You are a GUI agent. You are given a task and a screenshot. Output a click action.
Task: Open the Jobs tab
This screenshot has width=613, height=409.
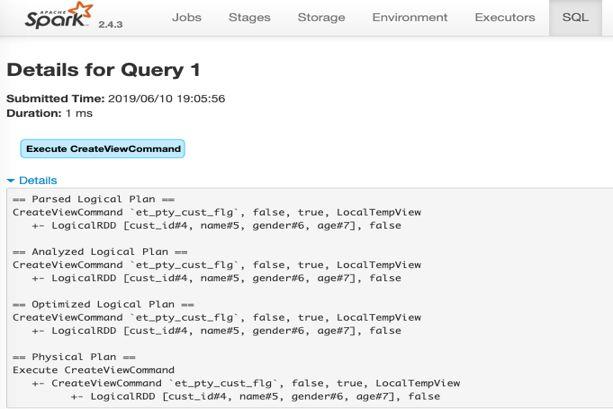point(186,18)
